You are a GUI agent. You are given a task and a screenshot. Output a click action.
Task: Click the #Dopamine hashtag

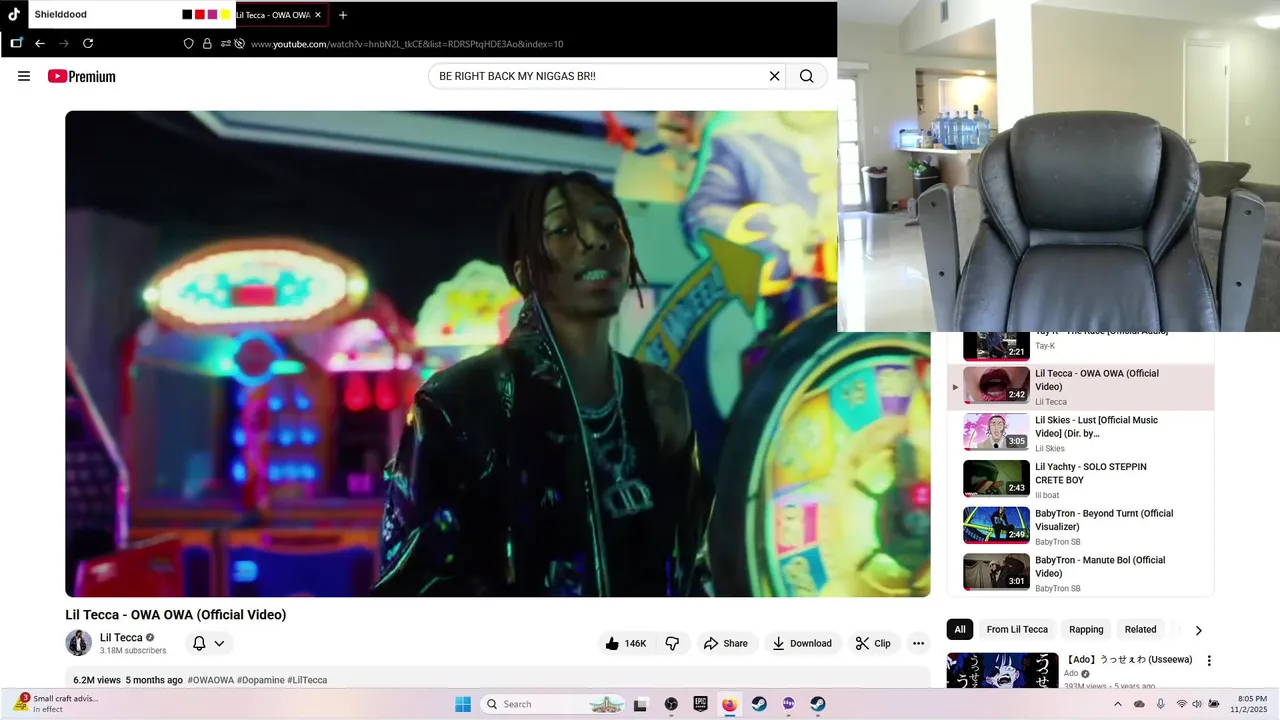(x=260, y=680)
